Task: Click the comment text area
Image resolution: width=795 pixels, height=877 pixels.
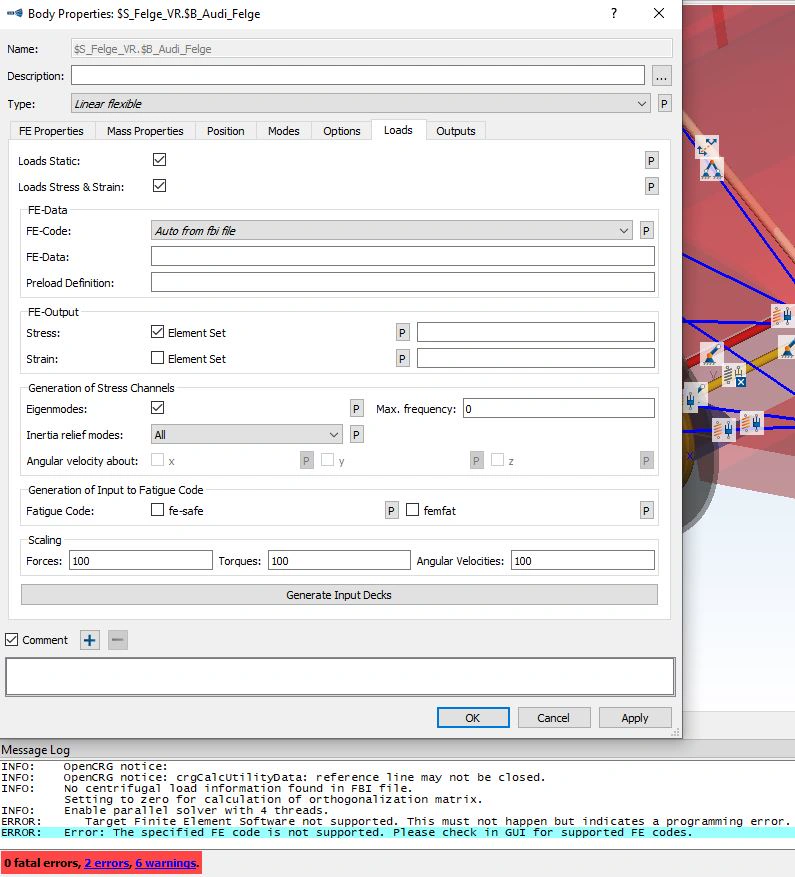Action: click(x=340, y=677)
